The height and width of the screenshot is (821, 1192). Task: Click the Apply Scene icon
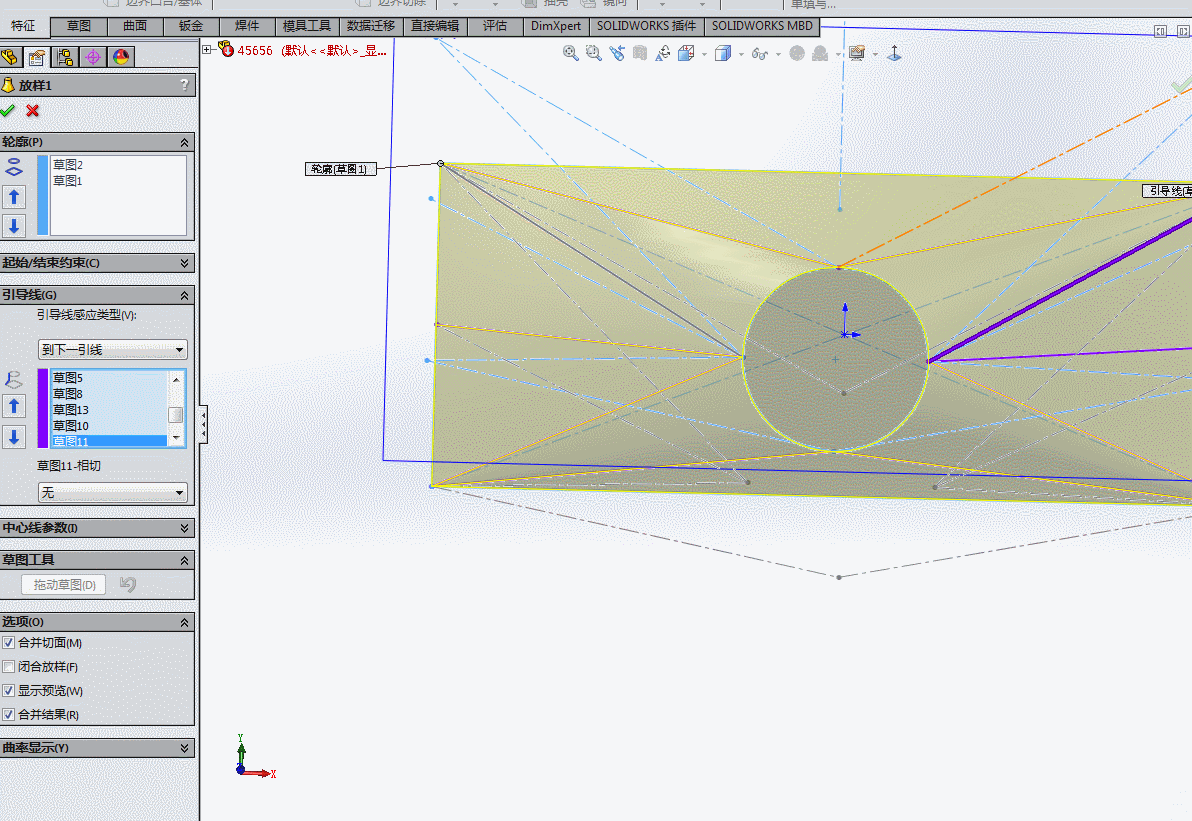[x=820, y=53]
